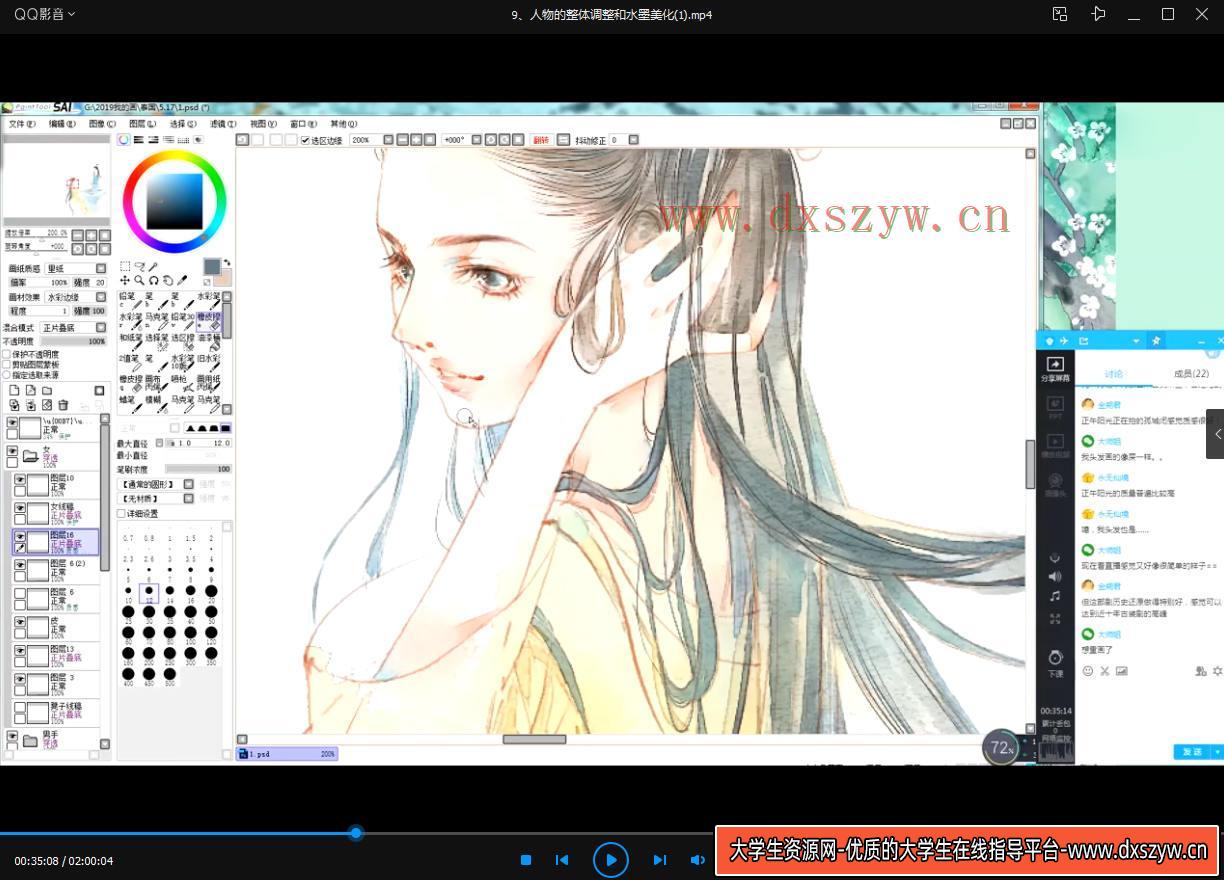Image resolution: width=1224 pixels, height=880 pixels.
Task: Merge layer down icon
Action: (31, 405)
